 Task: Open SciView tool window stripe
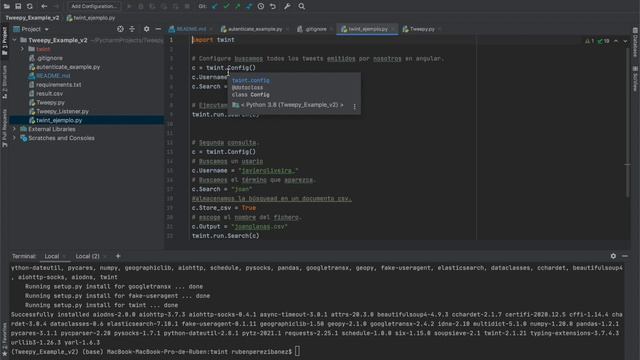coord(635,79)
